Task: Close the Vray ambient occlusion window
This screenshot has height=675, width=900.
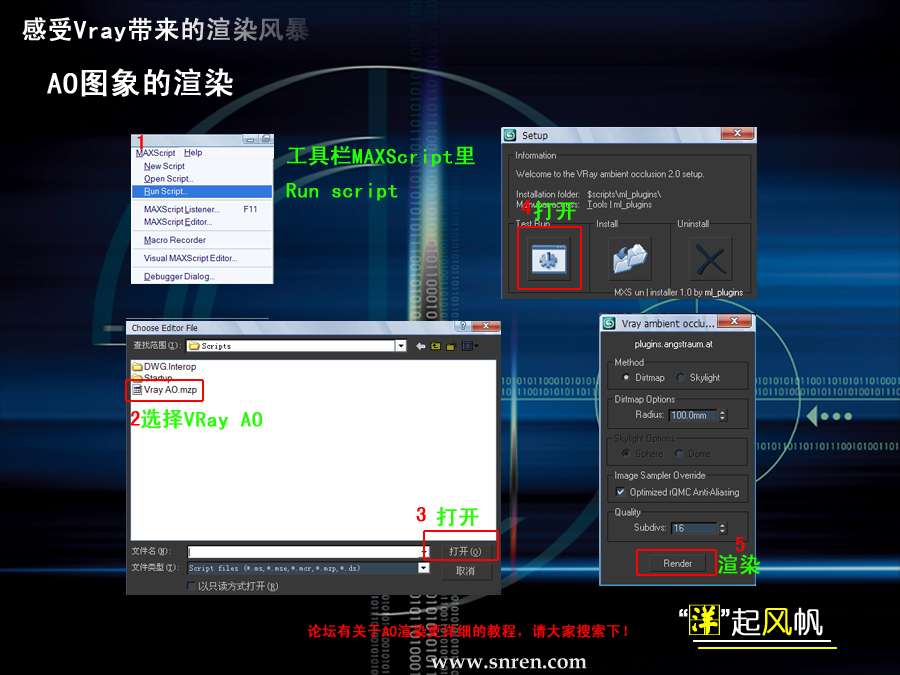Action: point(735,321)
